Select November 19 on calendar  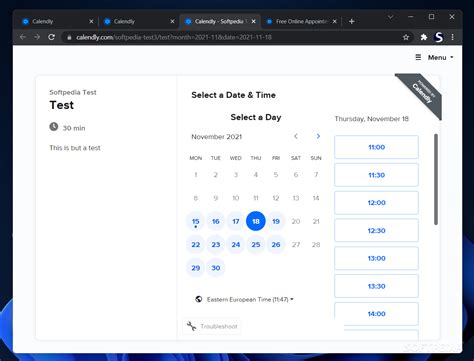(x=276, y=221)
